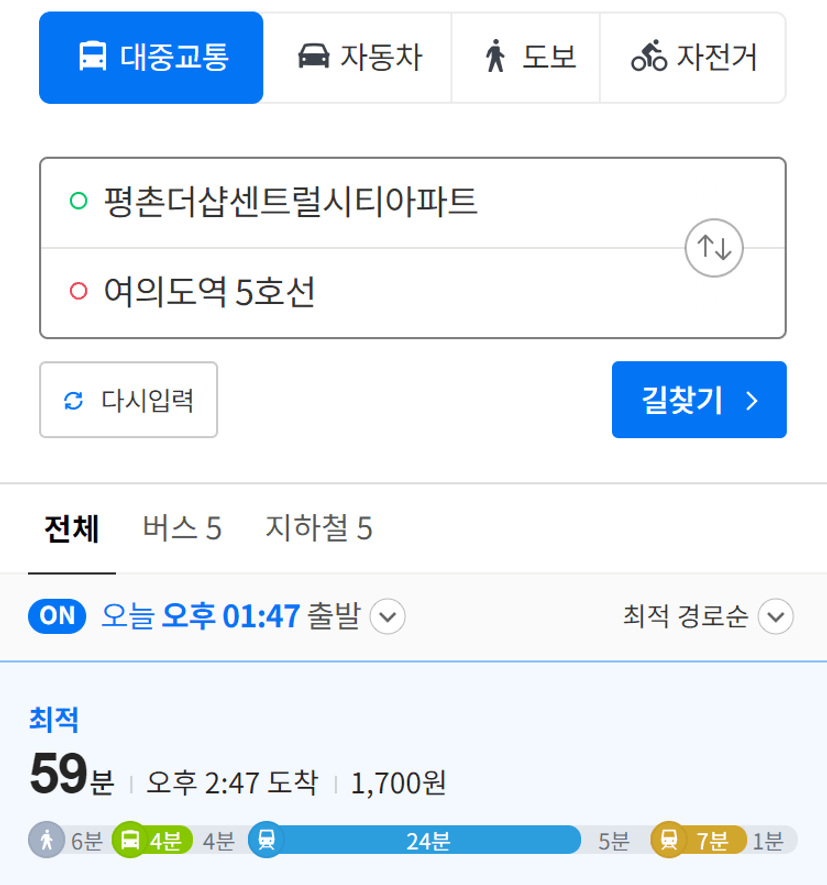Click the blue subway 24분 segment
This screenshot has width=827, height=885.
415,840
